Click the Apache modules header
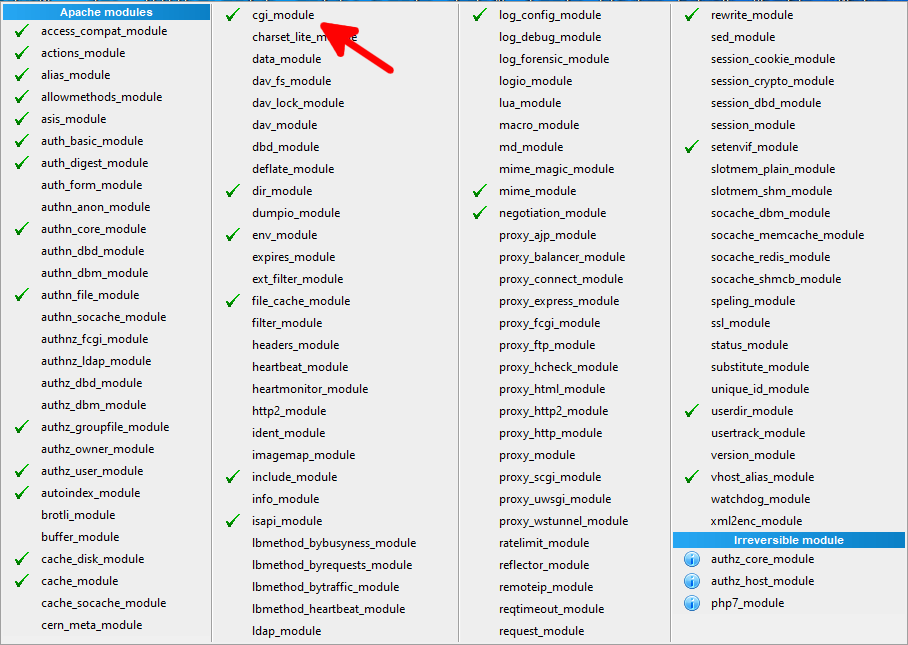 pyautogui.click(x=105, y=11)
